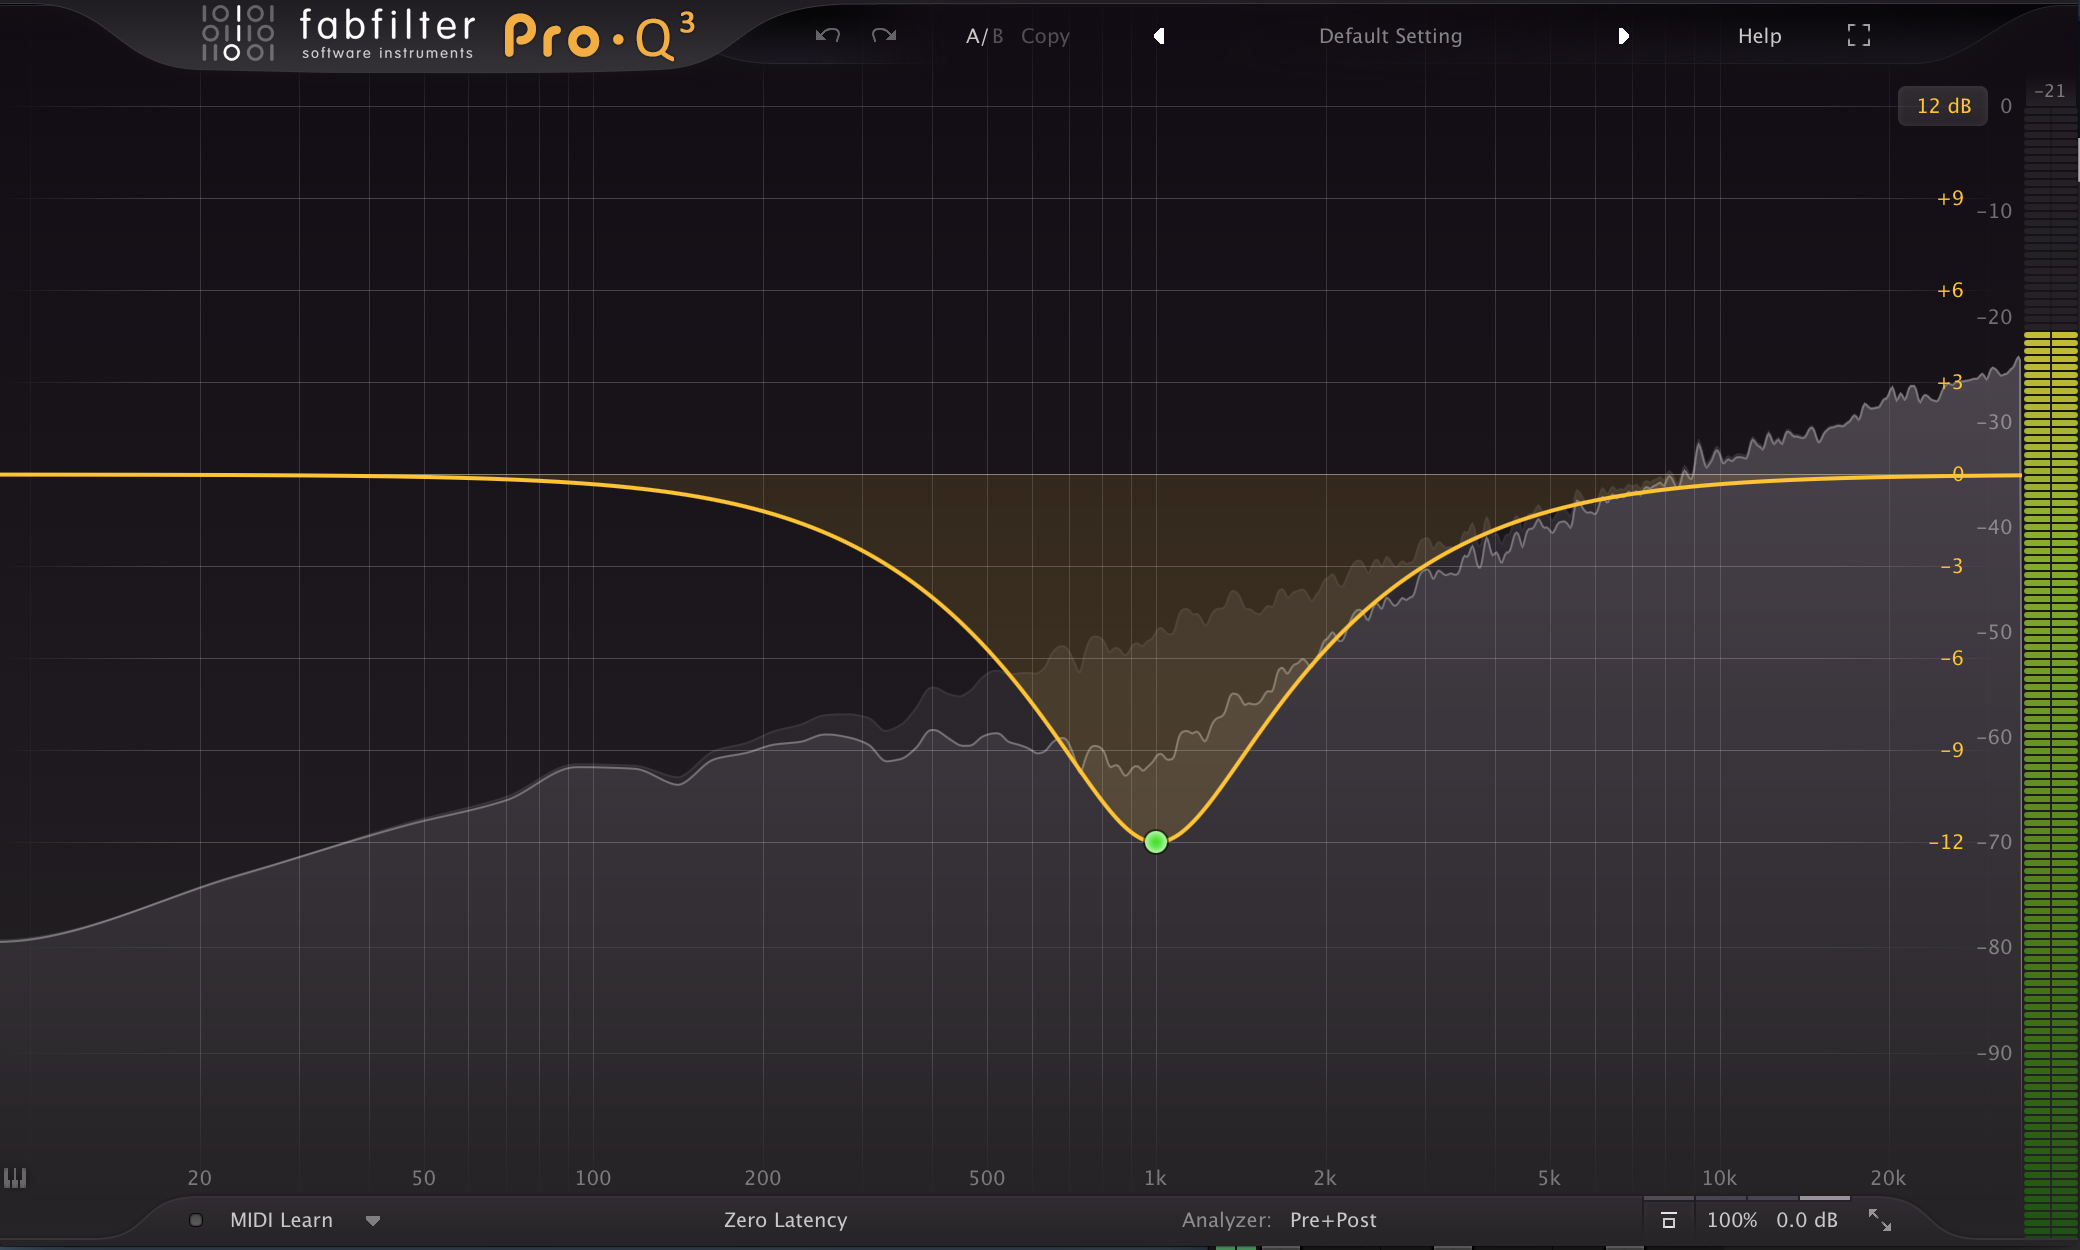Viewport: 2080px width, 1250px height.
Task: Show the piano keyboard display icon
Action: click(15, 1178)
